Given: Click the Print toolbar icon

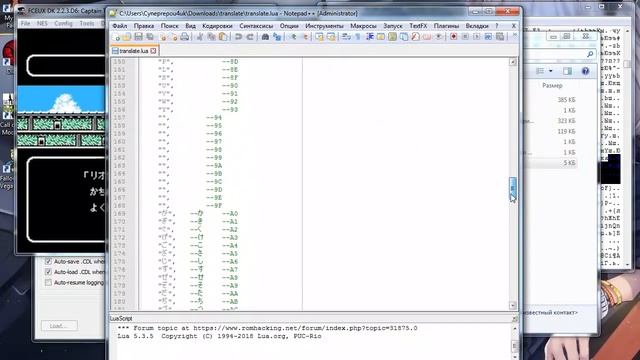Looking at the screenshot, I should tap(184, 37).
